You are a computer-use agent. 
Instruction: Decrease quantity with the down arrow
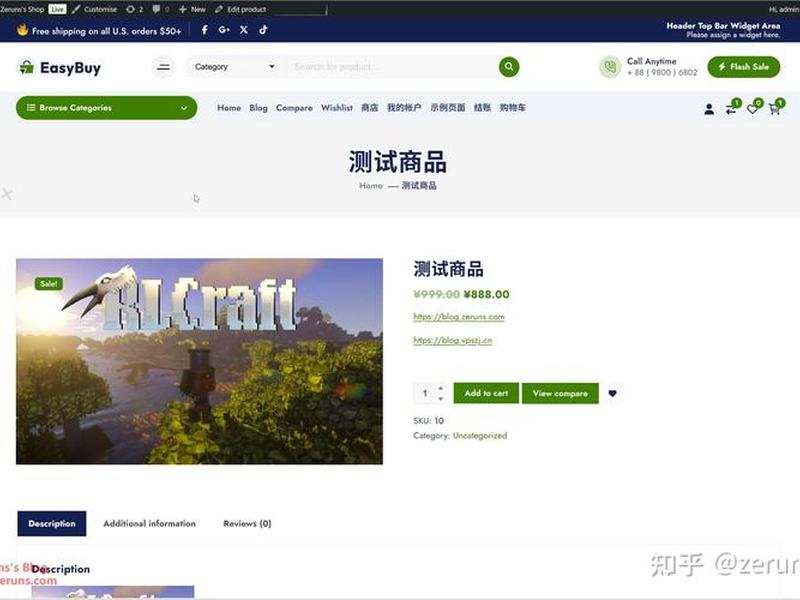pos(441,398)
